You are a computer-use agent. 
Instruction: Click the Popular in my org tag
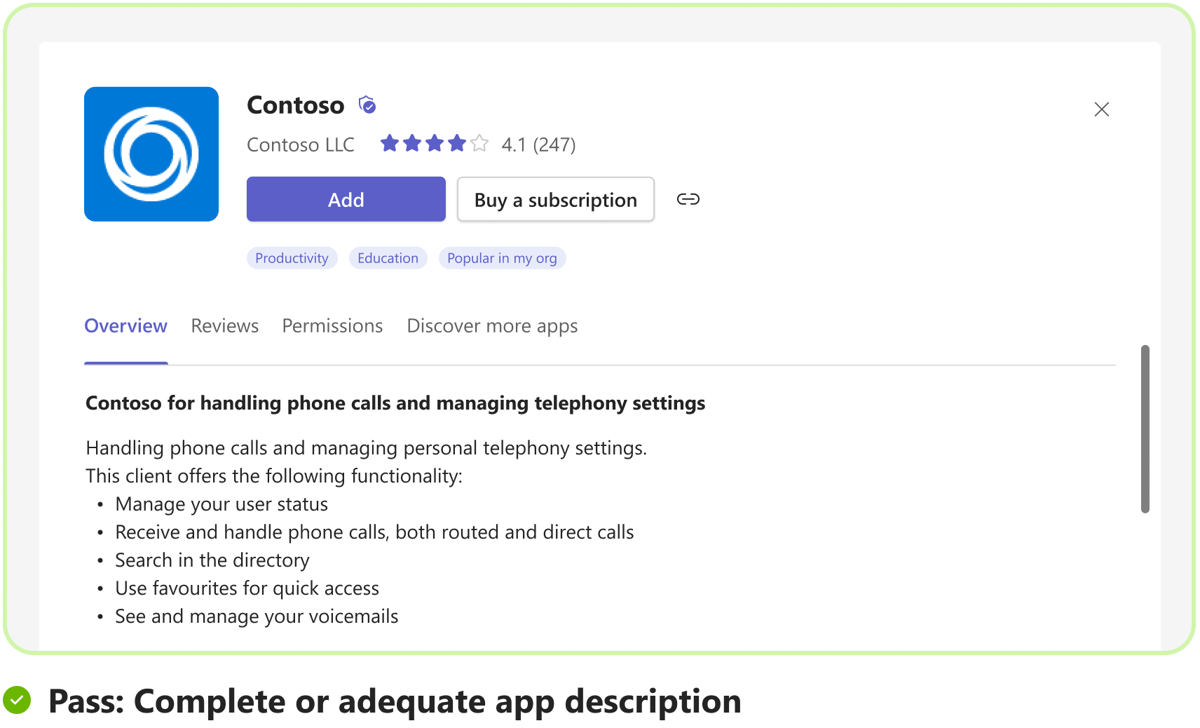[x=502, y=258]
